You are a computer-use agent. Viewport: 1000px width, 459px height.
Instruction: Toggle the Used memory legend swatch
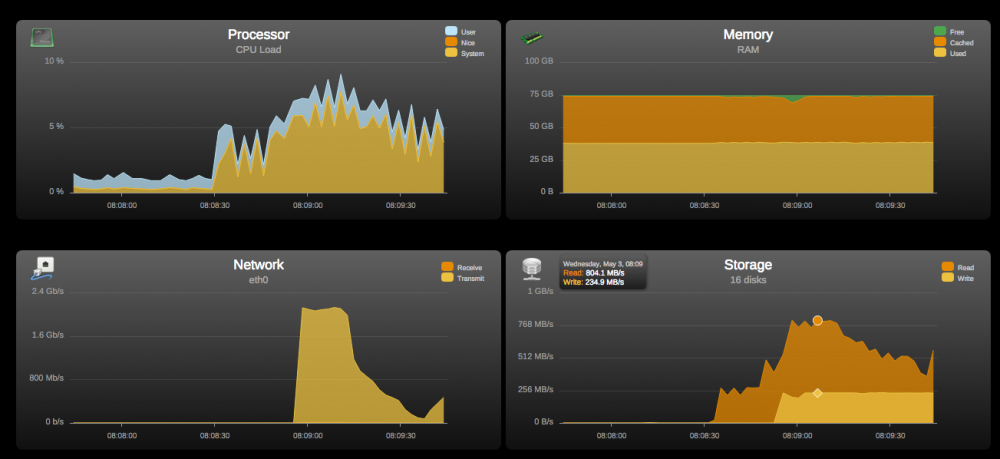click(x=940, y=53)
